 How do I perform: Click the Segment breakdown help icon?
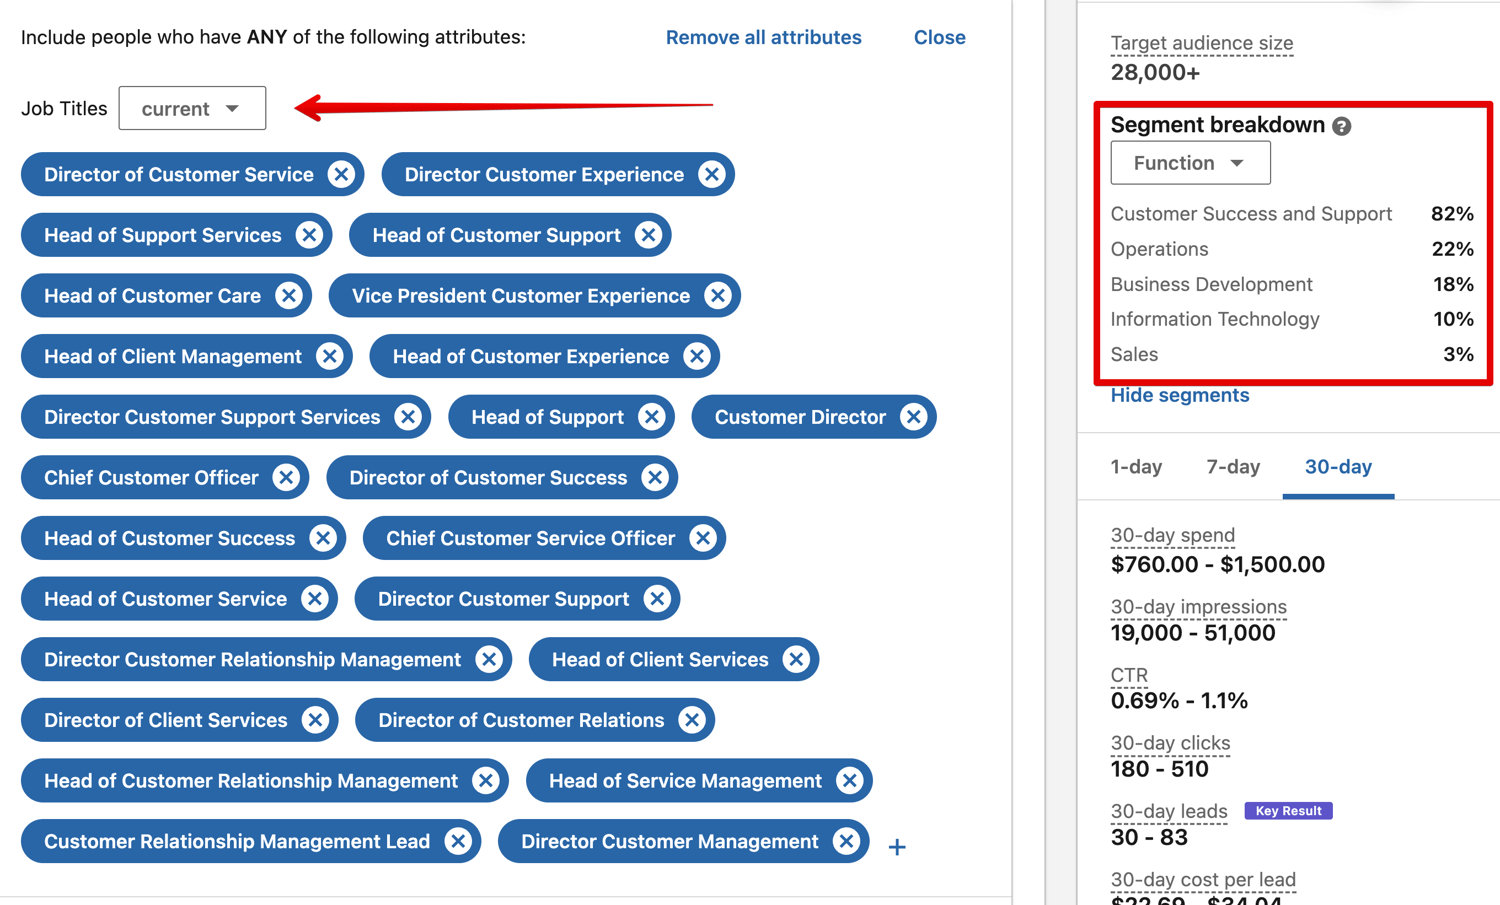[1341, 125]
